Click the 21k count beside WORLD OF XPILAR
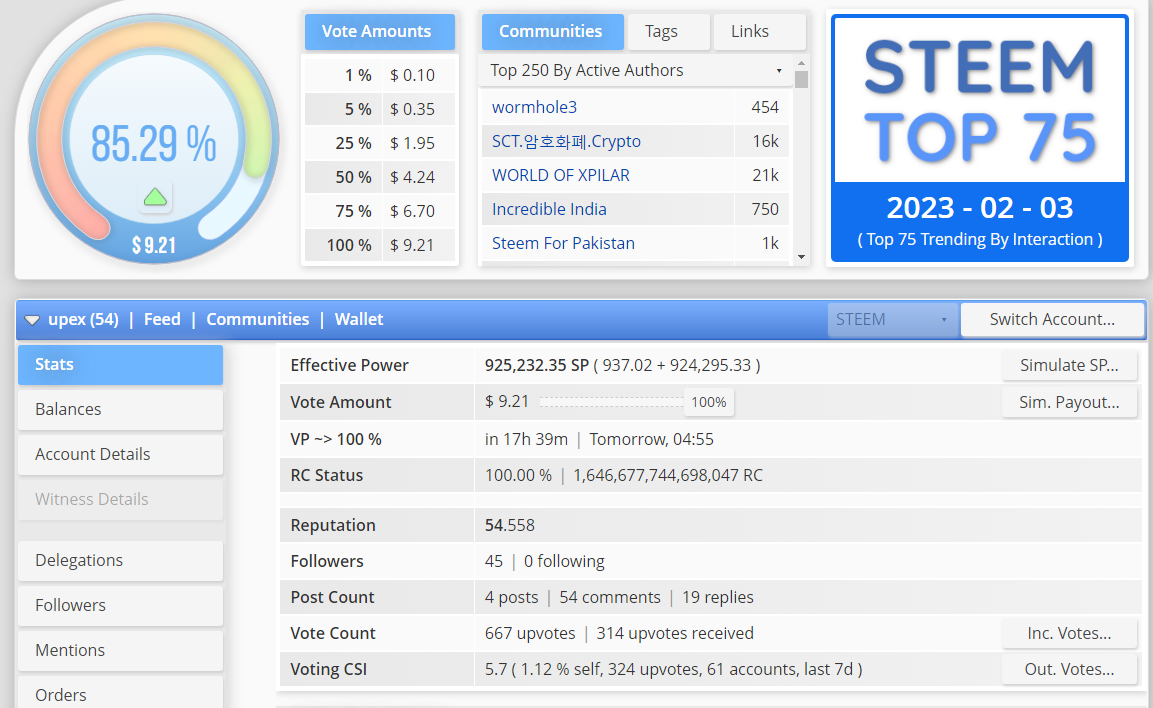 click(765, 176)
